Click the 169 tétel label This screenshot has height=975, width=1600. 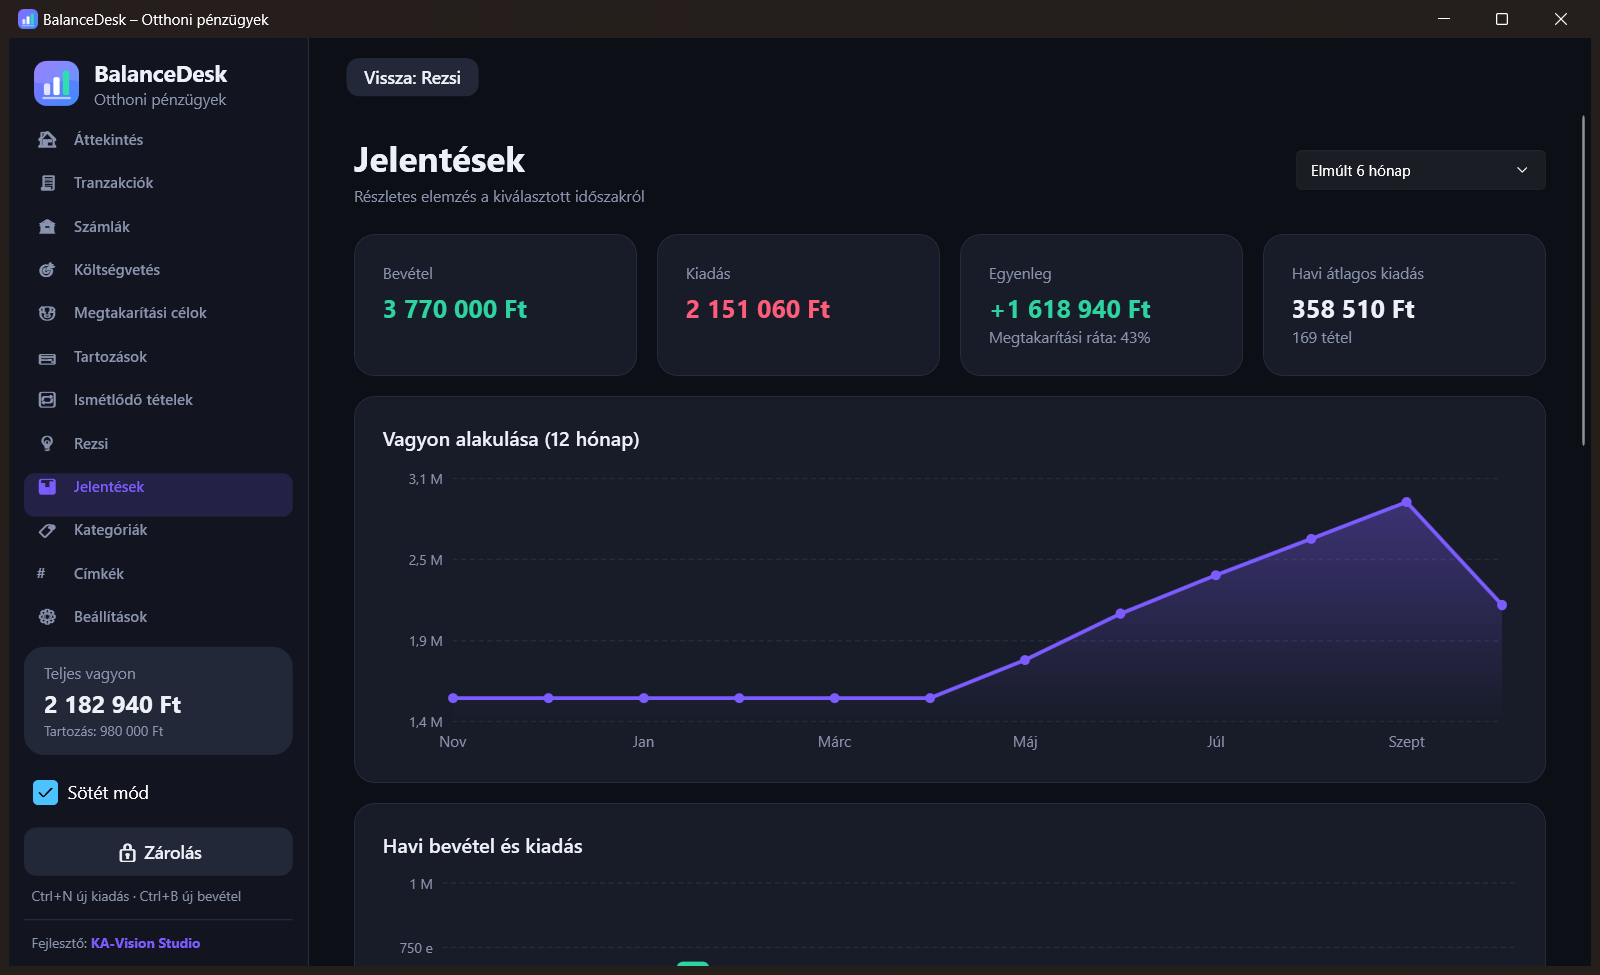point(1321,338)
